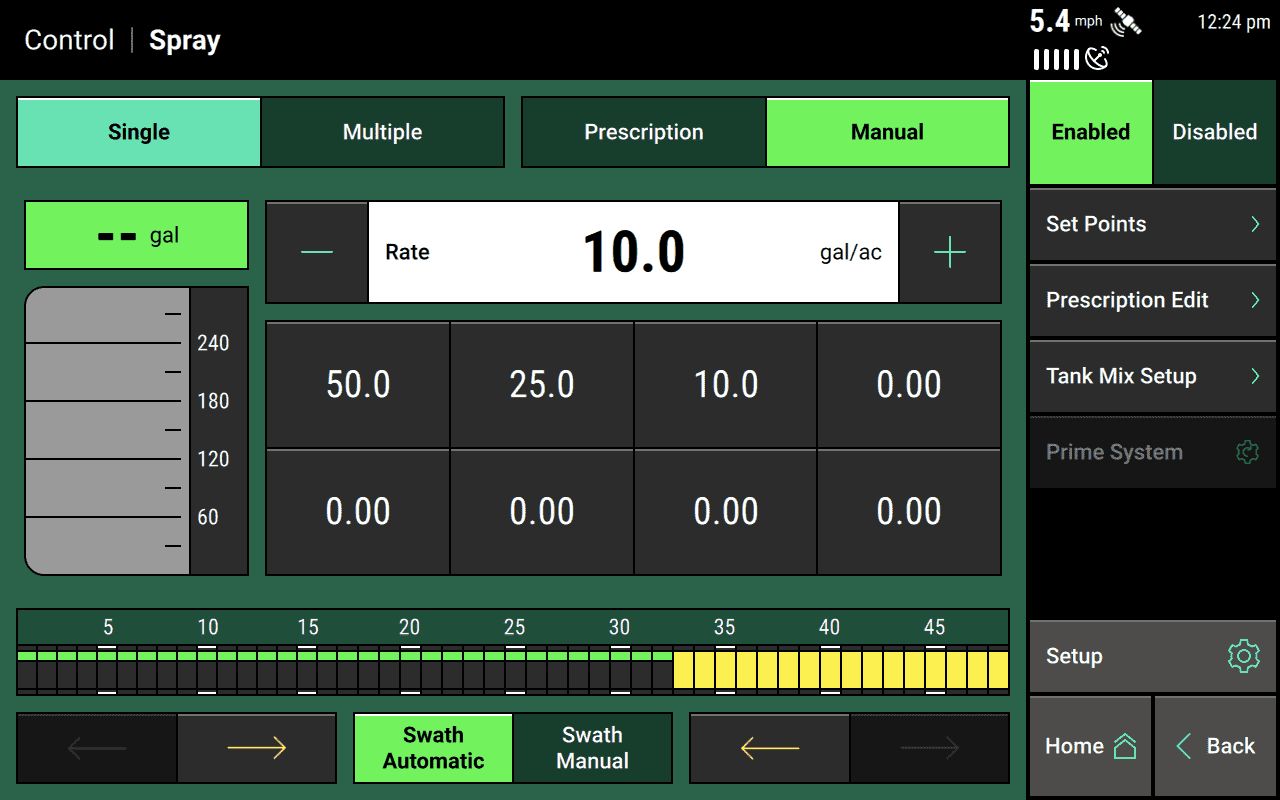This screenshot has height=800, width=1280.
Task: Switch to Swath Manual mode
Action: [592, 747]
